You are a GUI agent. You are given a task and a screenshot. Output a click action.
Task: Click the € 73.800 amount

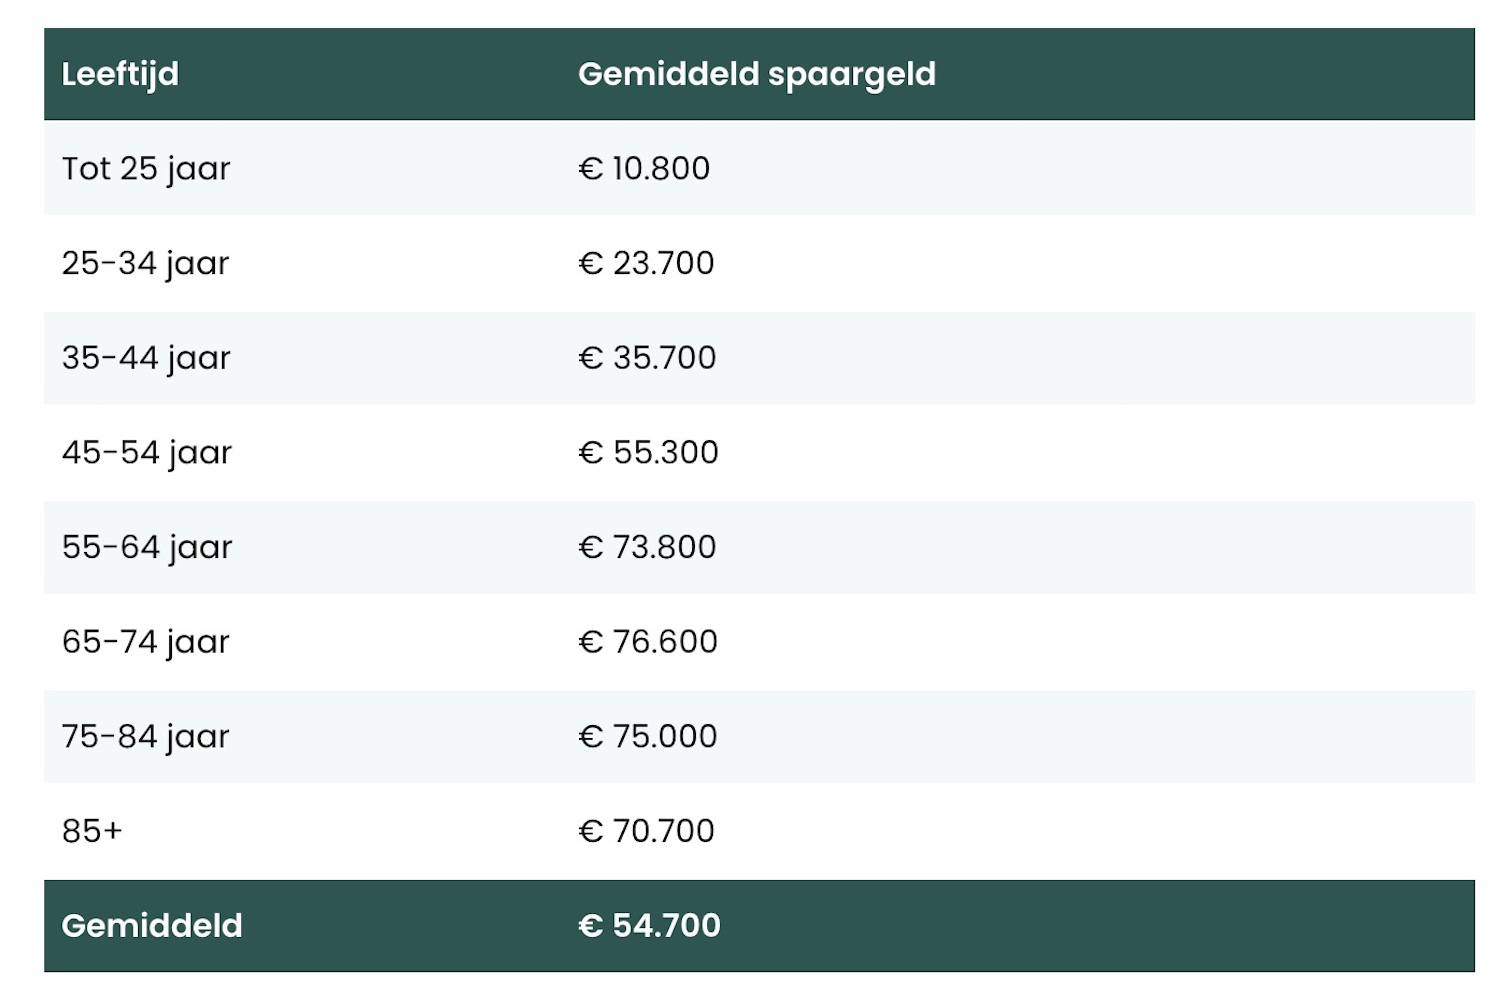pyautogui.click(x=647, y=547)
